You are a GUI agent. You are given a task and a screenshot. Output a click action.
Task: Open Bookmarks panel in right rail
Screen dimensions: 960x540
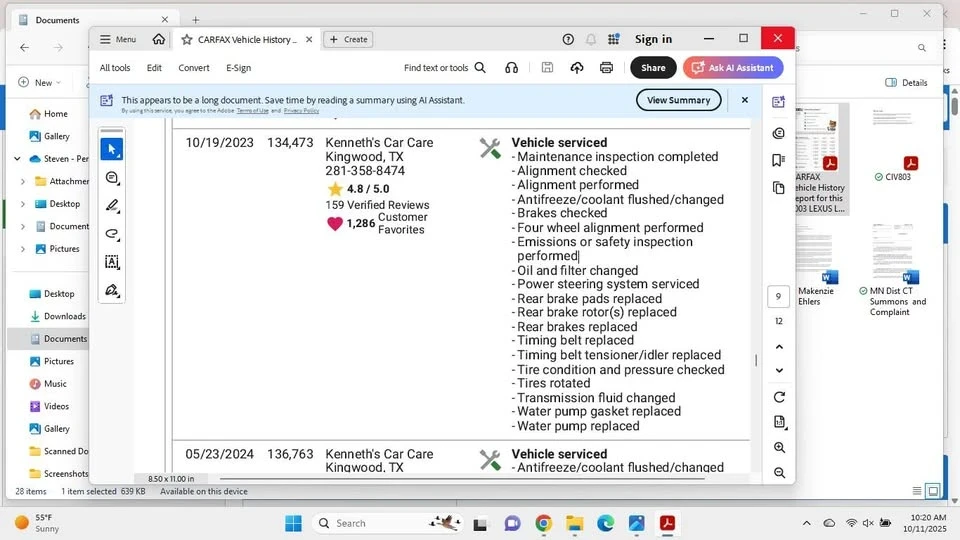pyautogui.click(x=778, y=160)
